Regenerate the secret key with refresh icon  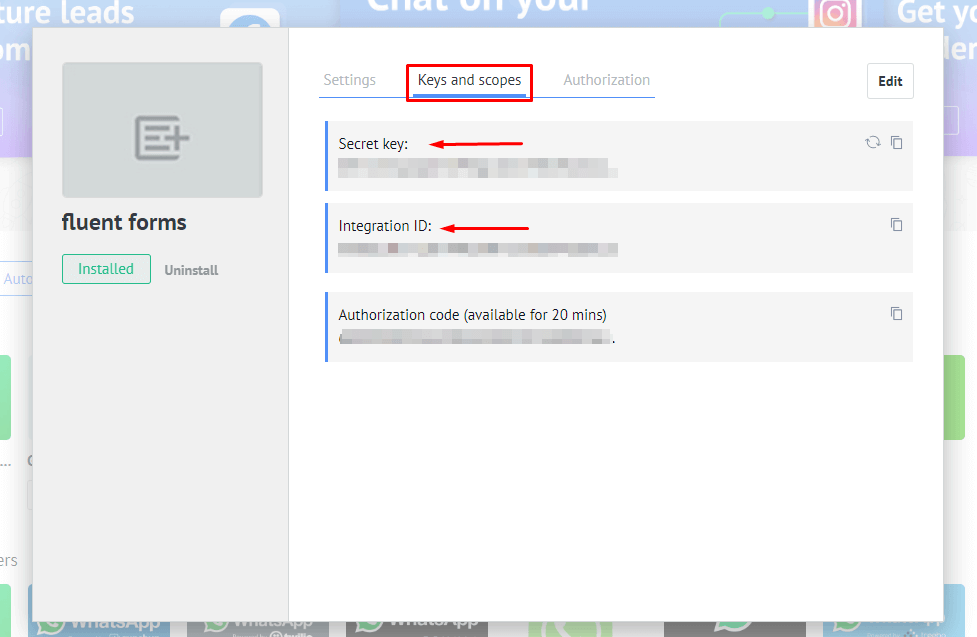[x=872, y=143]
